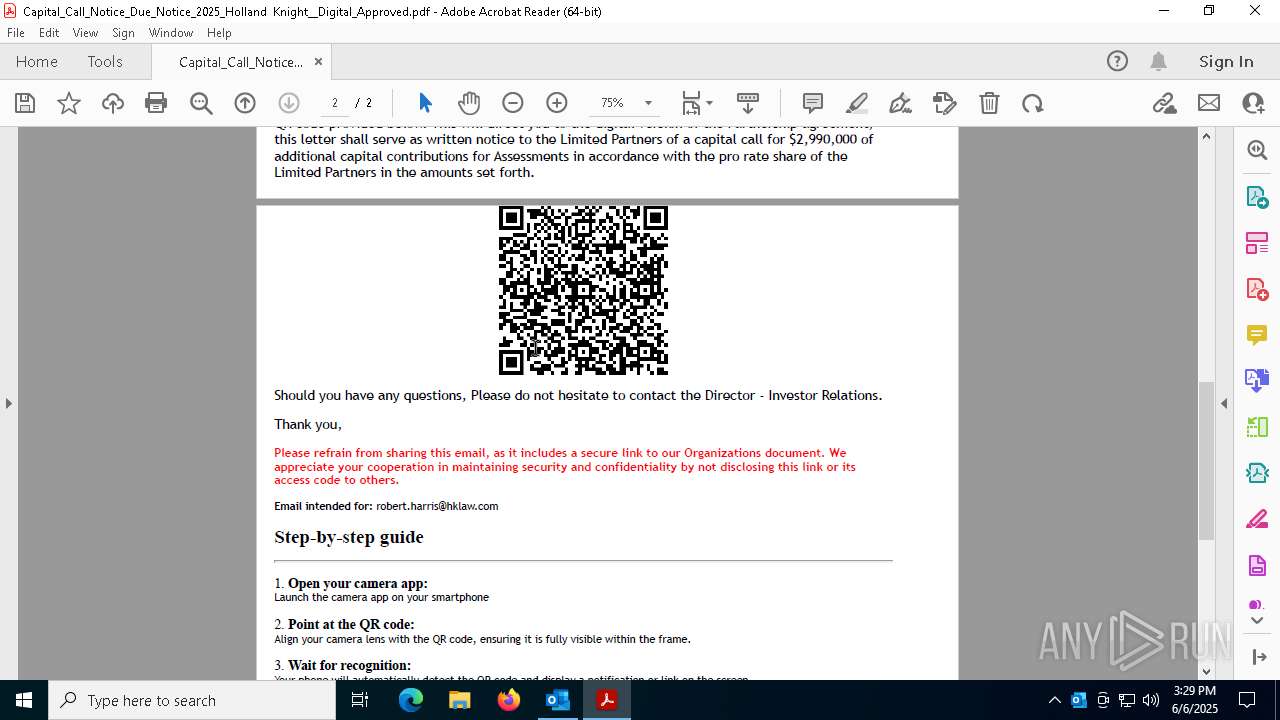Click the QR code image
Screen dimensions: 1280x720
click(x=583, y=290)
